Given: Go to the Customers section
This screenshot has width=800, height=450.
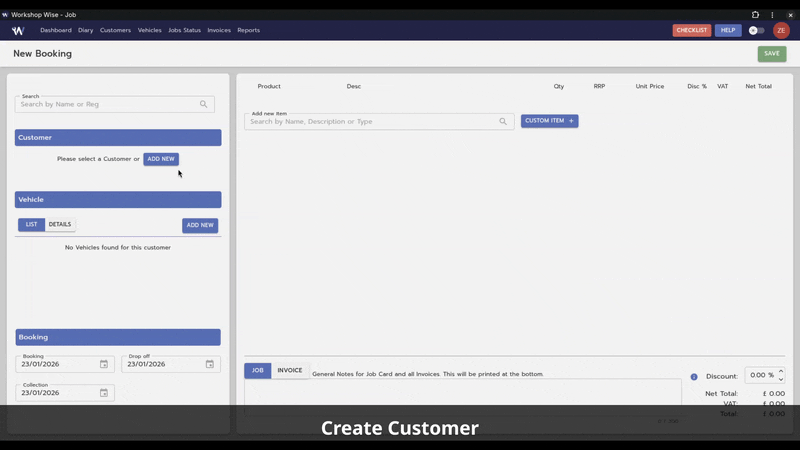Looking at the screenshot, I should pyautogui.click(x=115, y=30).
